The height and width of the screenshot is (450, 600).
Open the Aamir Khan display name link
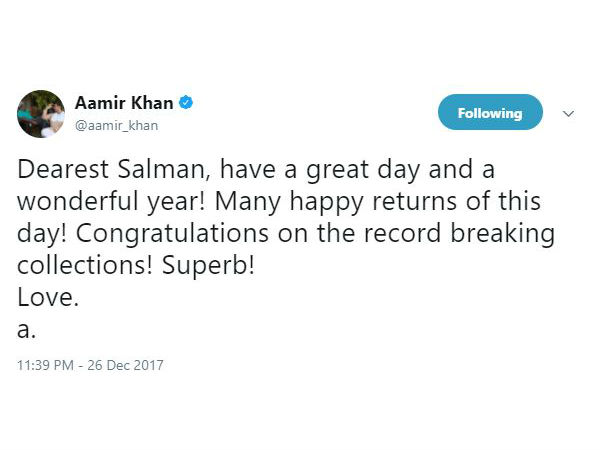tap(124, 103)
